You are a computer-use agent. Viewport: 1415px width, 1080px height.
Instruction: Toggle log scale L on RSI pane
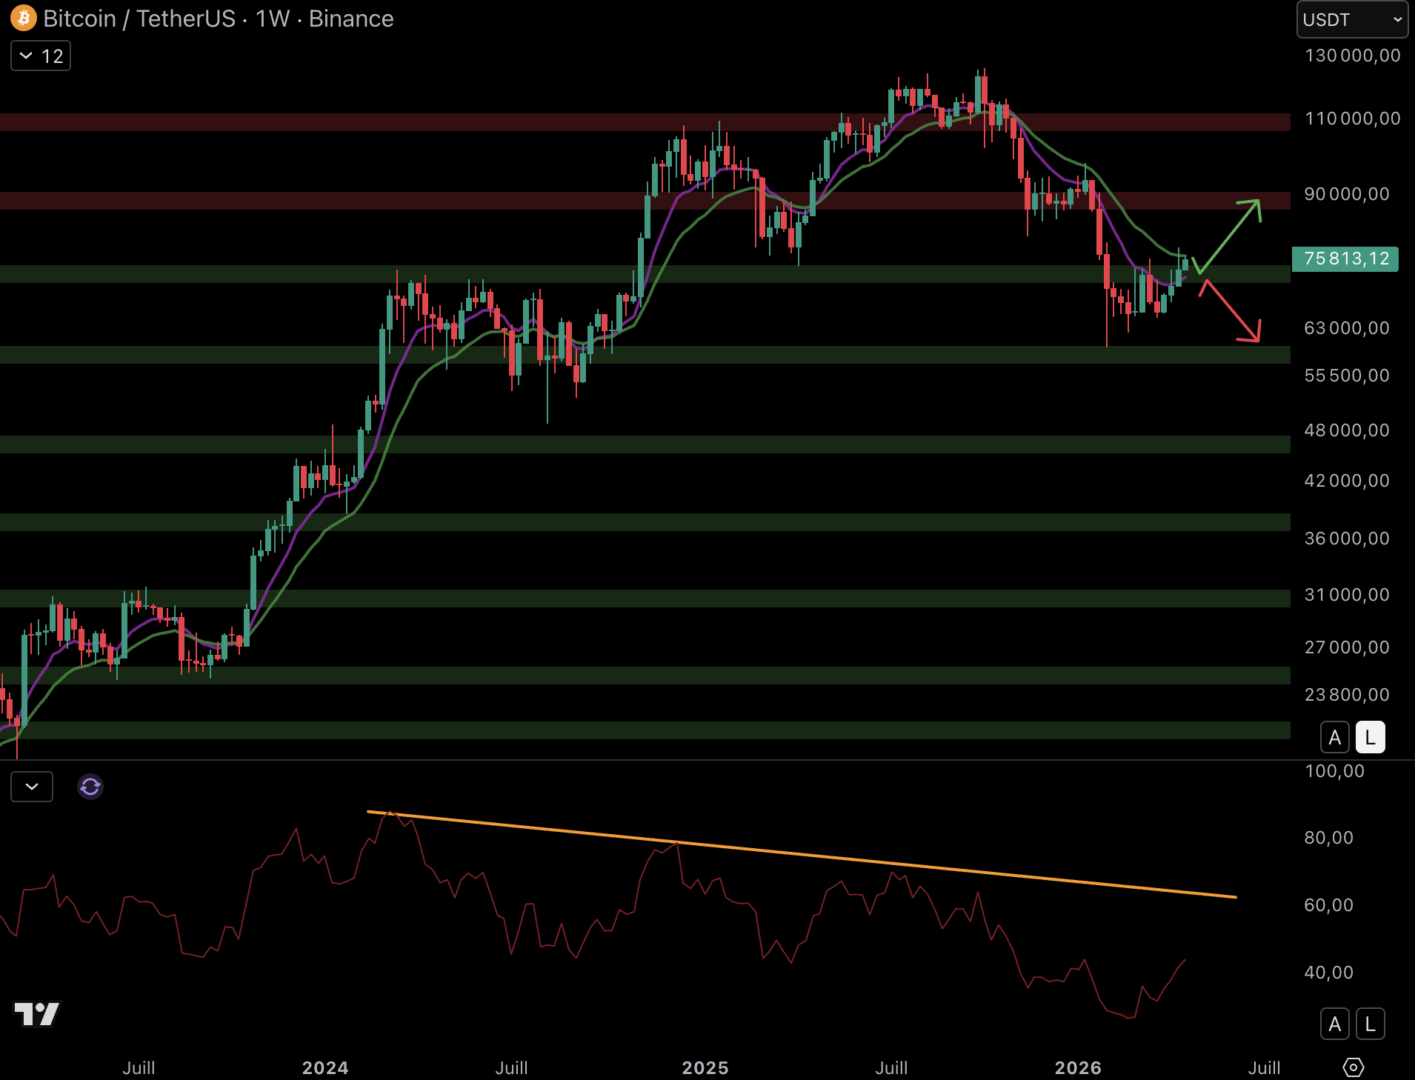1370,1024
